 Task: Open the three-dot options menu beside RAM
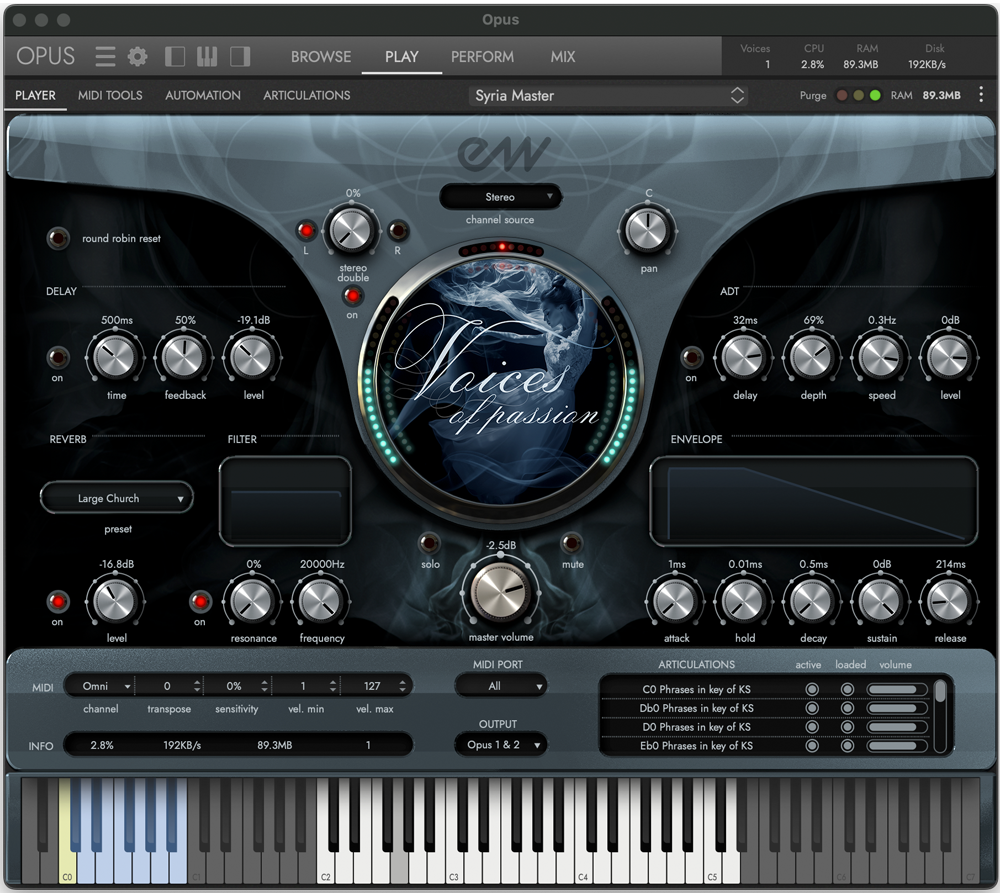coord(981,95)
